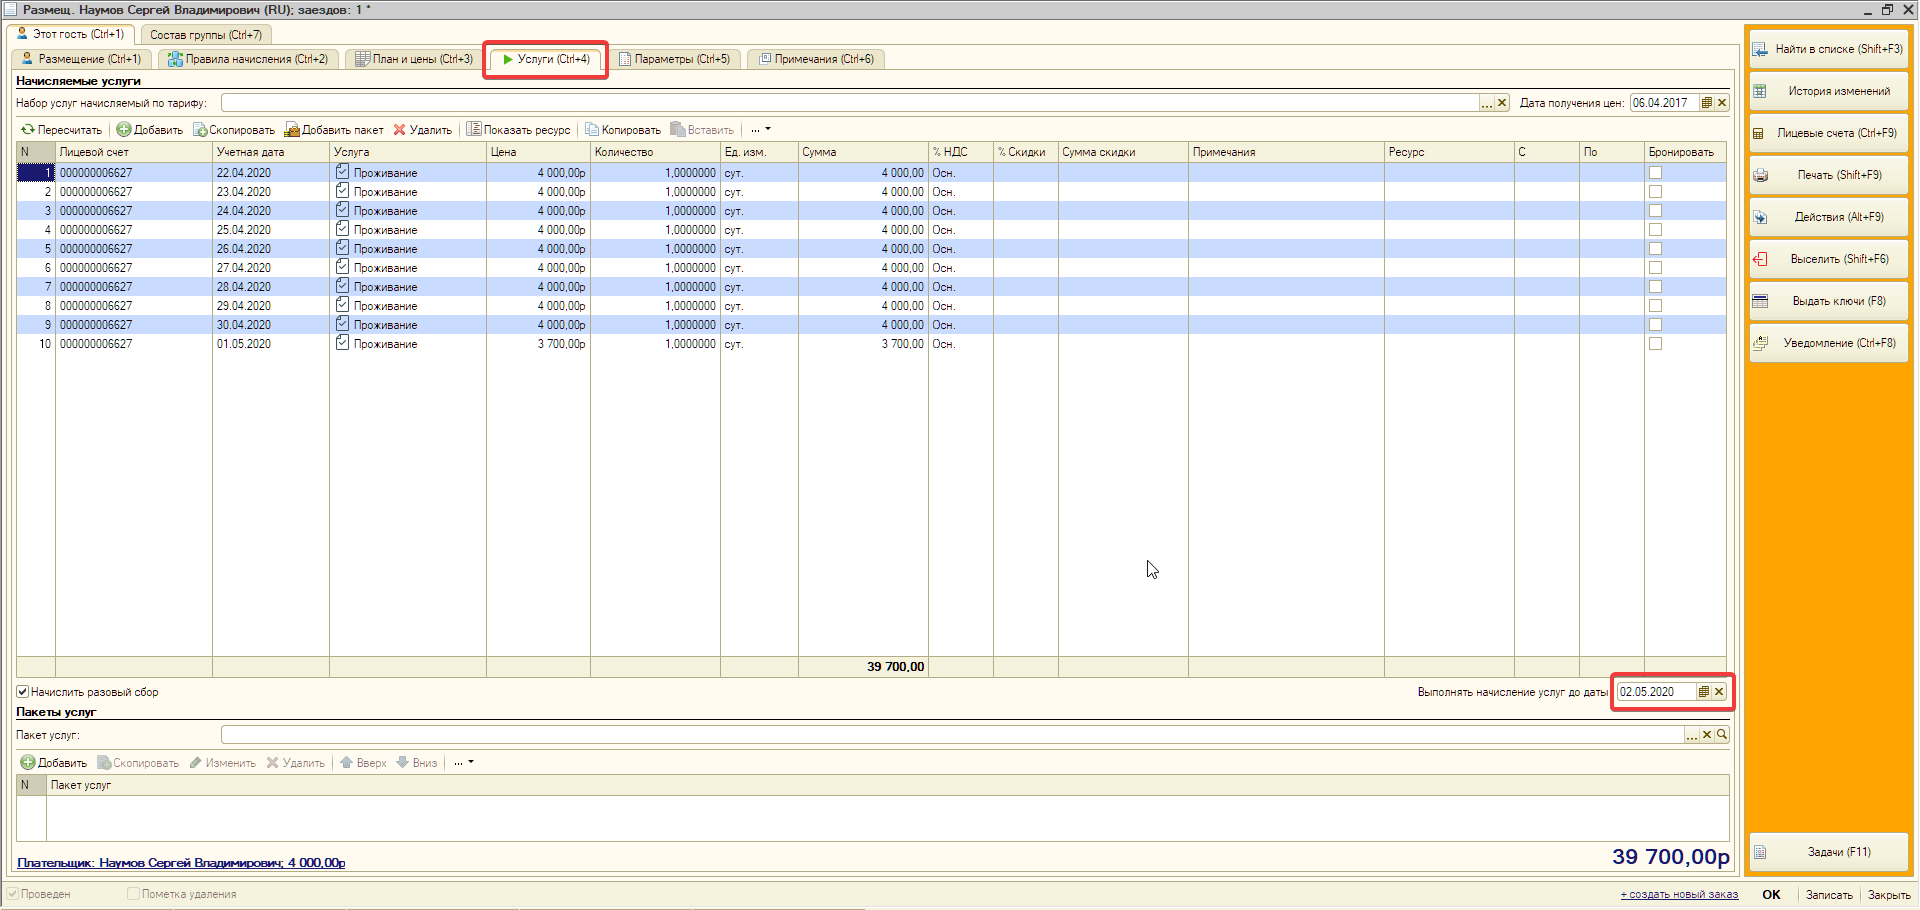Click Закрыть button at bottom

pyautogui.click(x=1888, y=895)
